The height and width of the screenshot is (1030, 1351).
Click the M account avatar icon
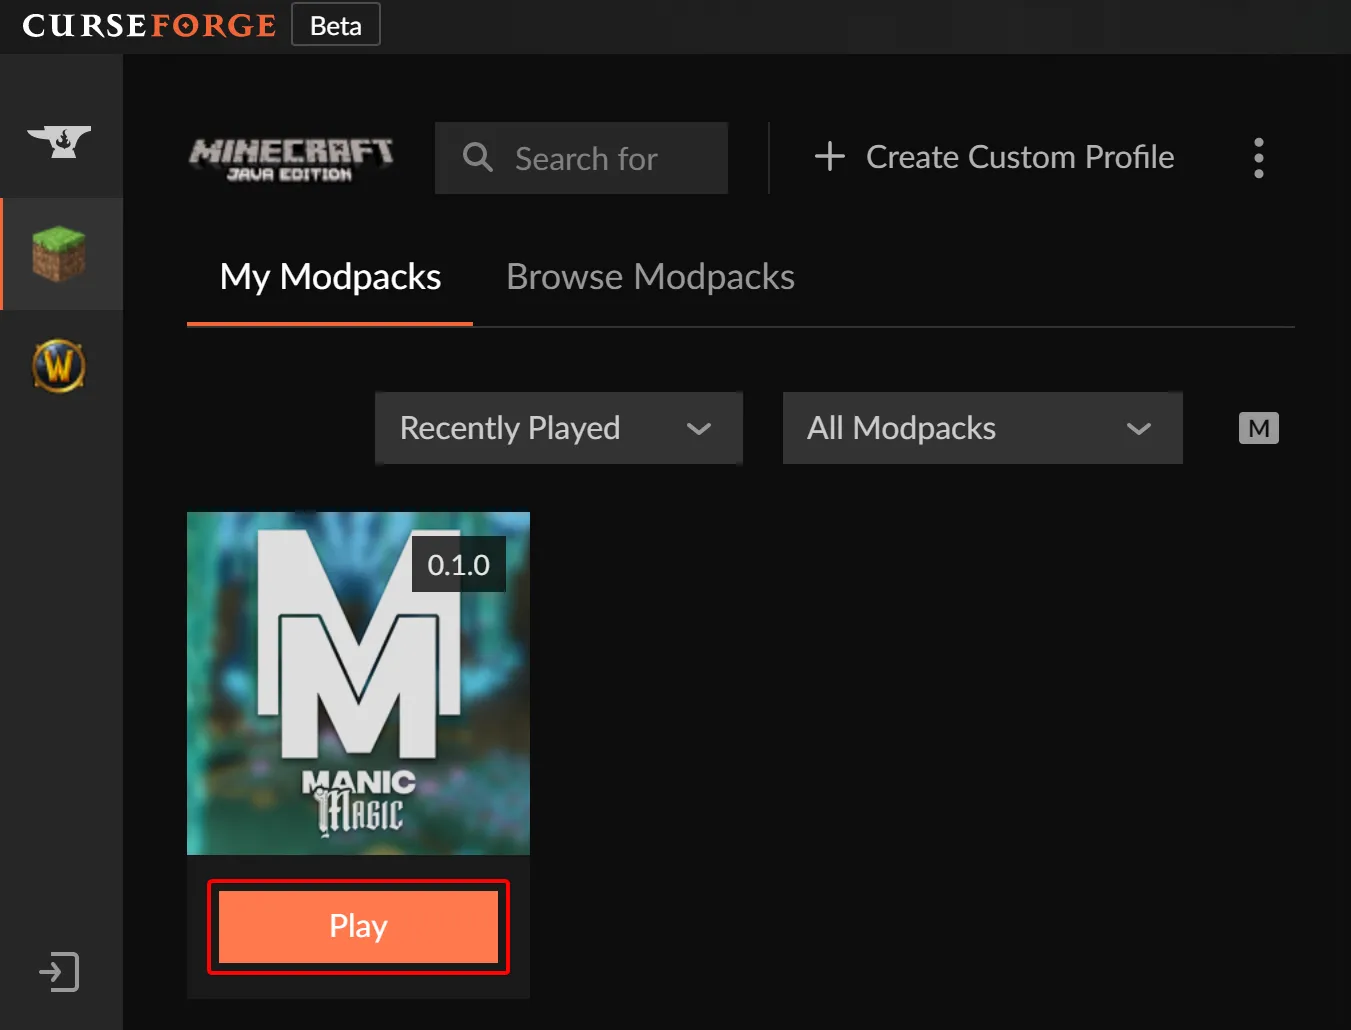(x=1258, y=428)
